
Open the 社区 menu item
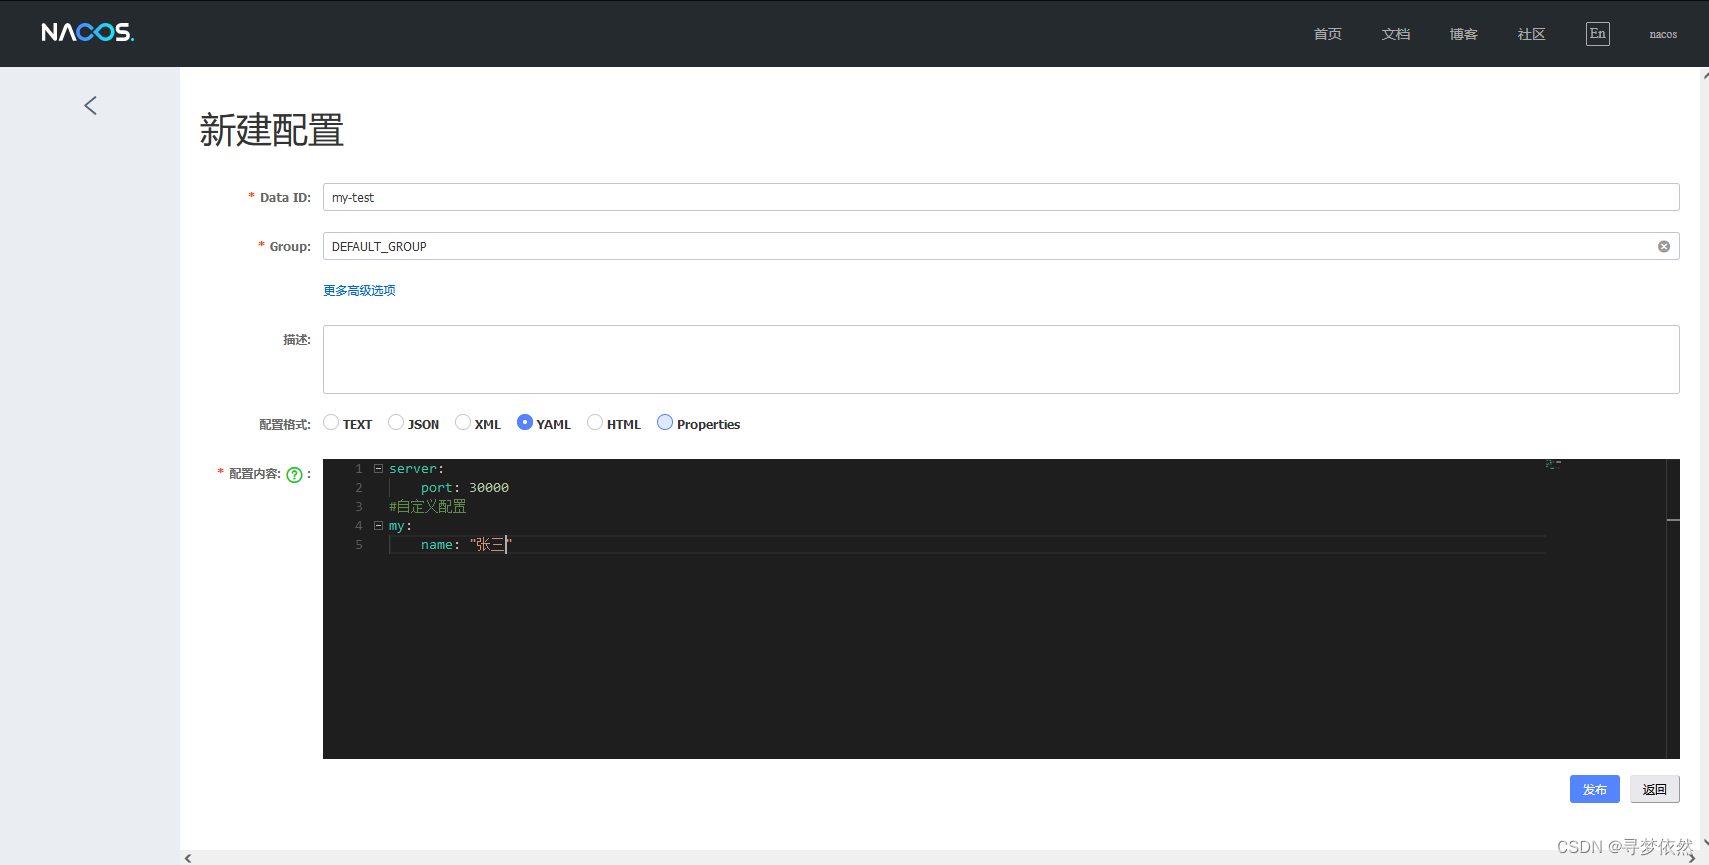point(1532,34)
